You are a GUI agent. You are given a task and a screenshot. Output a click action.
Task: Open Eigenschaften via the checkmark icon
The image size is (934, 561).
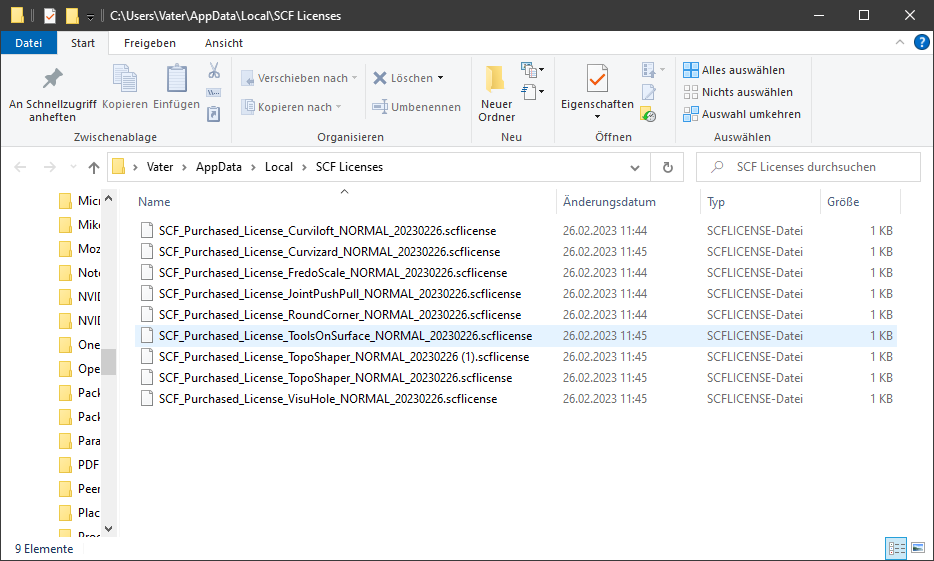click(597, 79)
